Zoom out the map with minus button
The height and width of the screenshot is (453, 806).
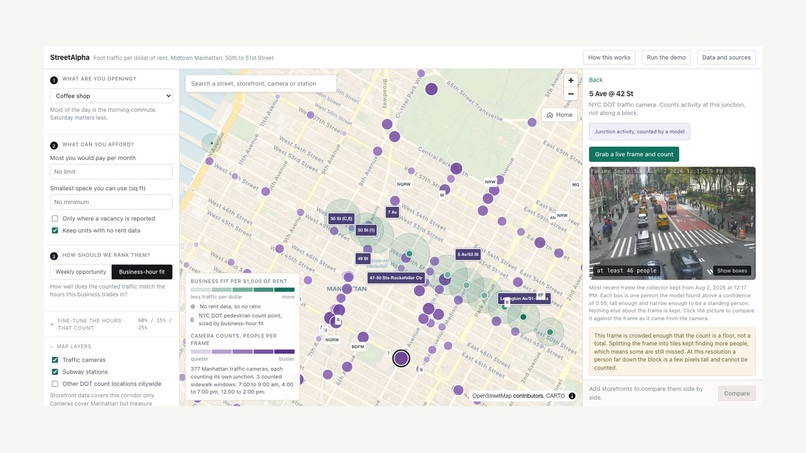coord(571,94)
